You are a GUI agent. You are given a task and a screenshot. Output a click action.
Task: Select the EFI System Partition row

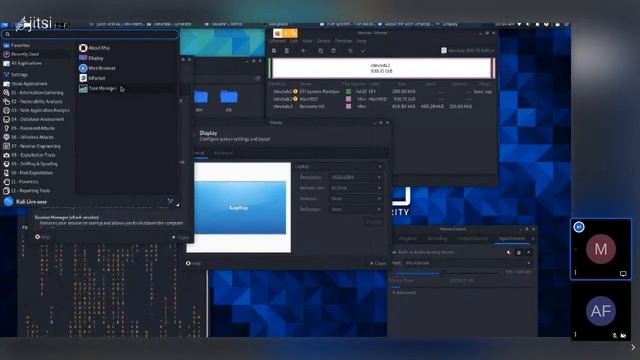(x=382, y=91)
